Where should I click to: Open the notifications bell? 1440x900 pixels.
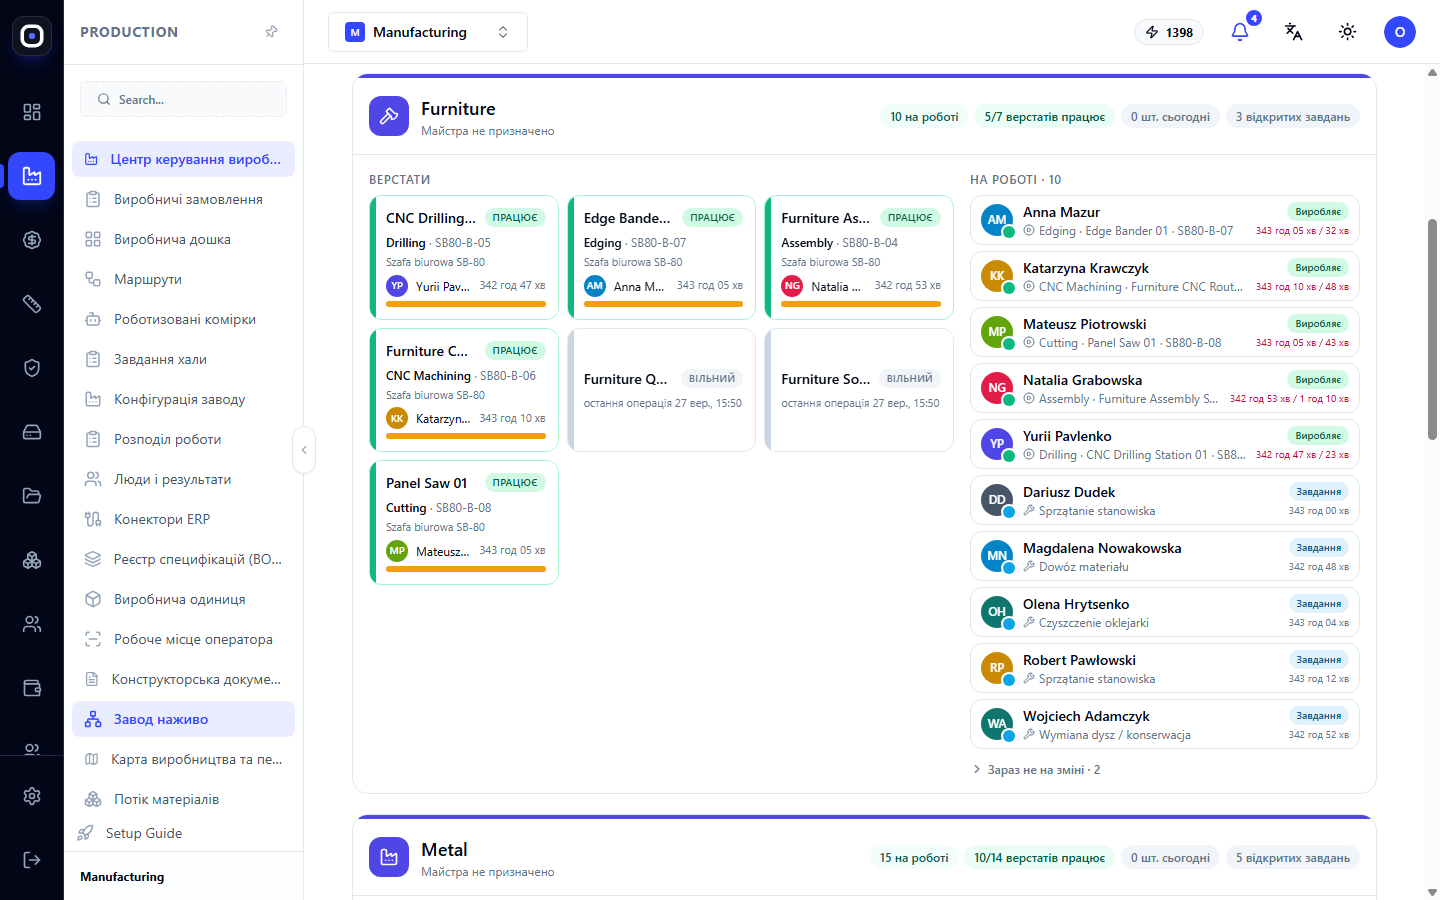click(x=1240, y=32)
